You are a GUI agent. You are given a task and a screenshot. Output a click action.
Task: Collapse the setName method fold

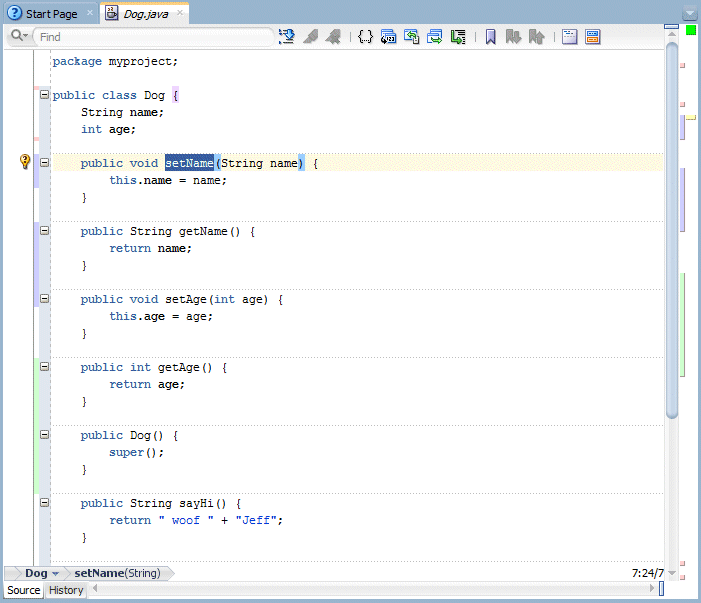(x=44, y=162)
